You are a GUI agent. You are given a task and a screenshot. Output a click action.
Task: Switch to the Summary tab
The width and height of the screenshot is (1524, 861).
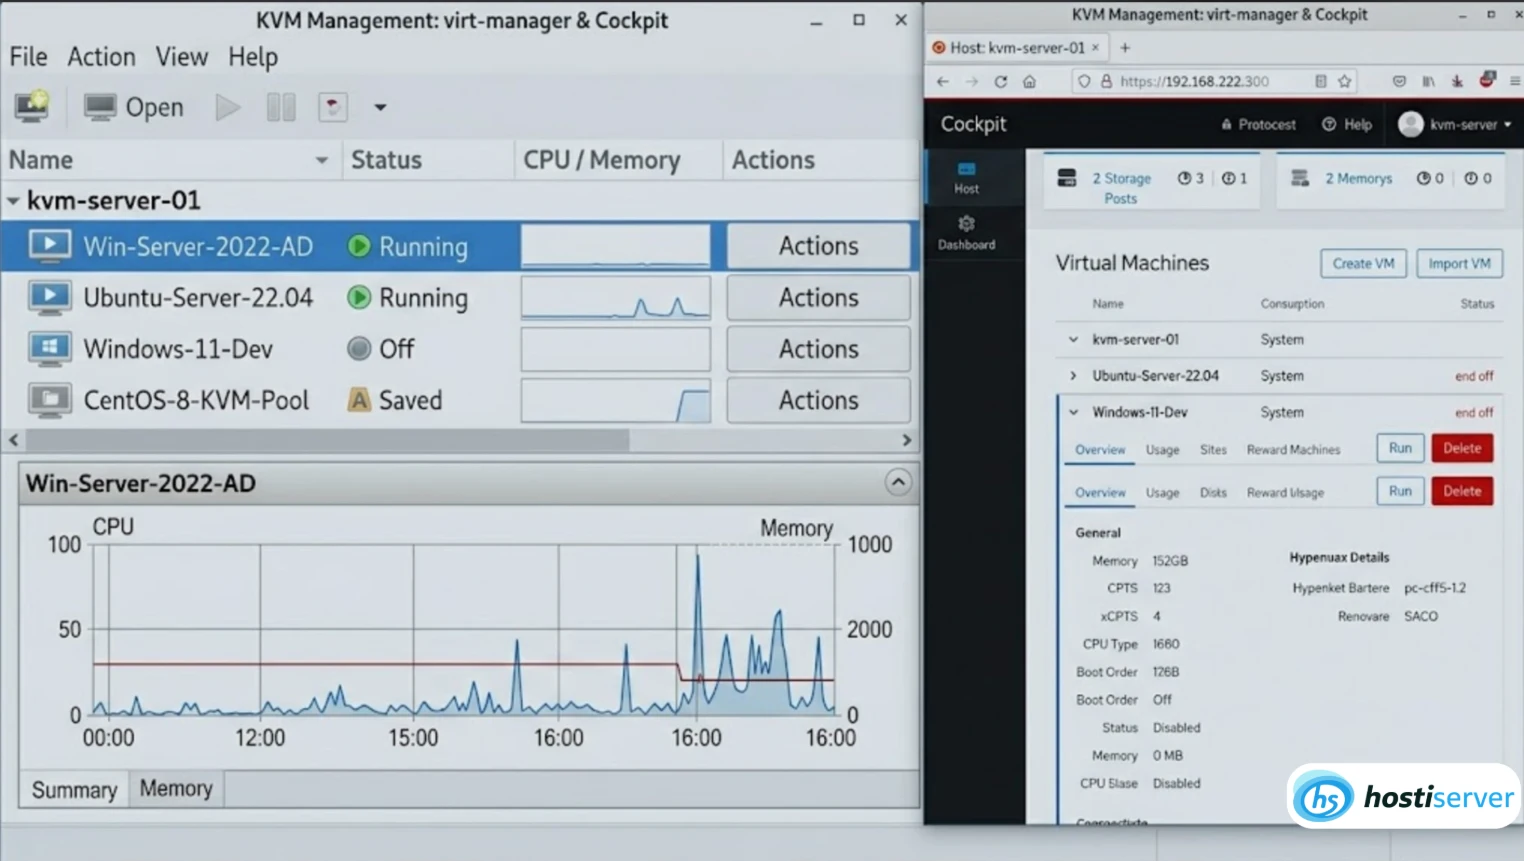coord(74,790)
